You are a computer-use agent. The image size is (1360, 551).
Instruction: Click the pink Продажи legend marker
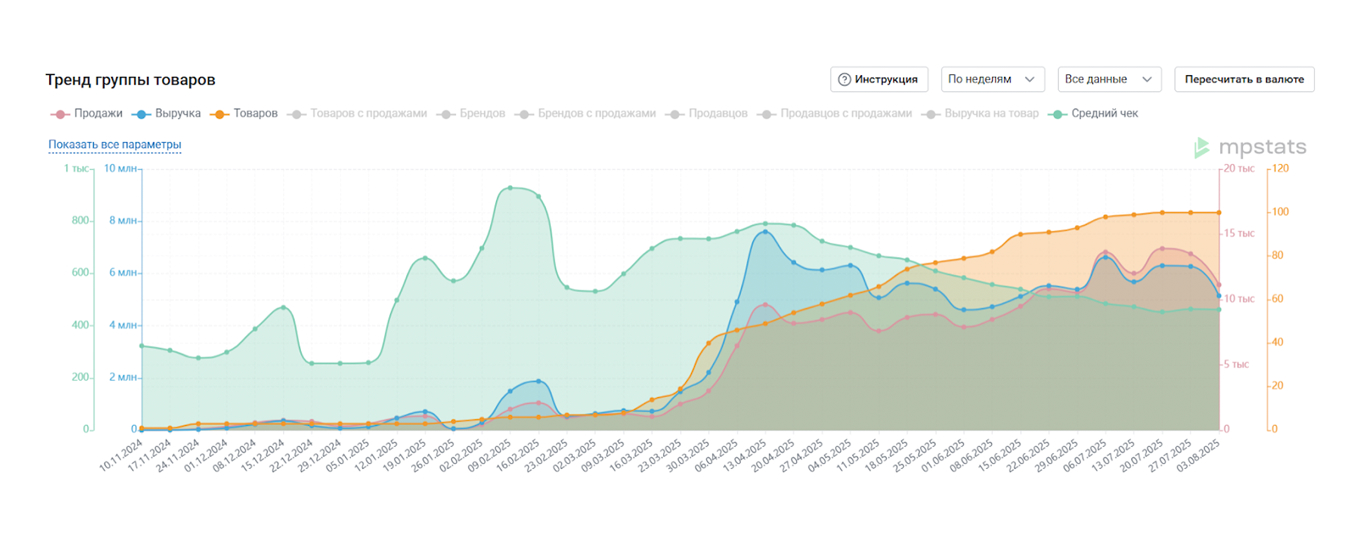pyautogui.click(x=58, y=114)
